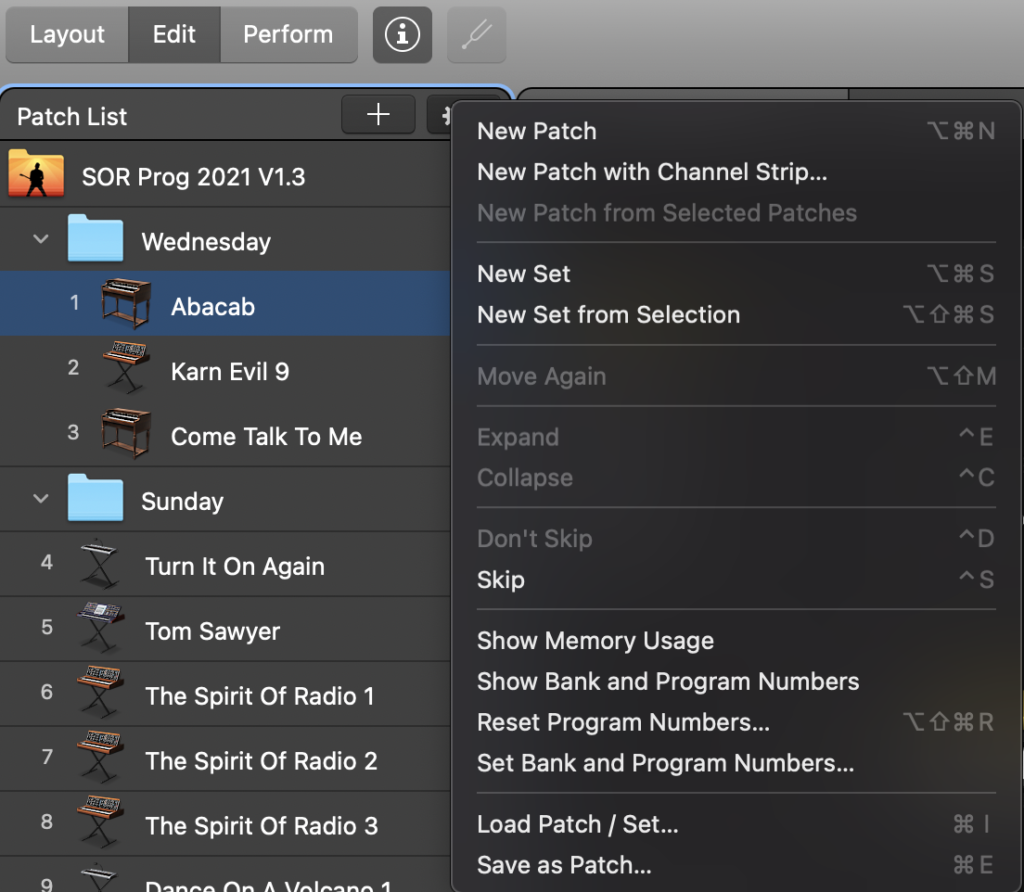Select New Set from Selection
The height and width of the screenshot is (892, 1024).
(x=736, y=315)
